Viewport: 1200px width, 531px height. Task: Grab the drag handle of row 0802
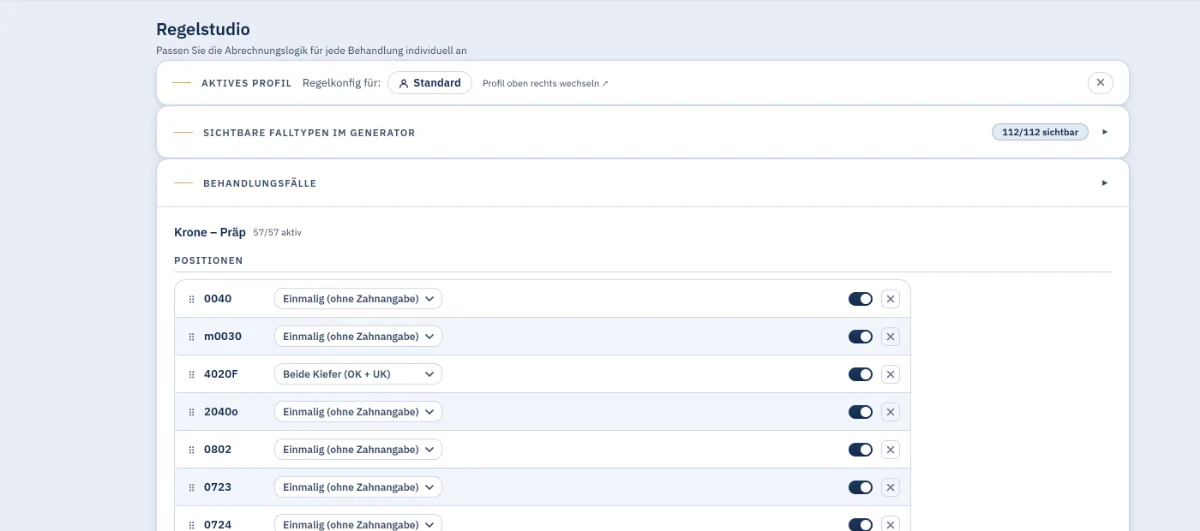192,450
